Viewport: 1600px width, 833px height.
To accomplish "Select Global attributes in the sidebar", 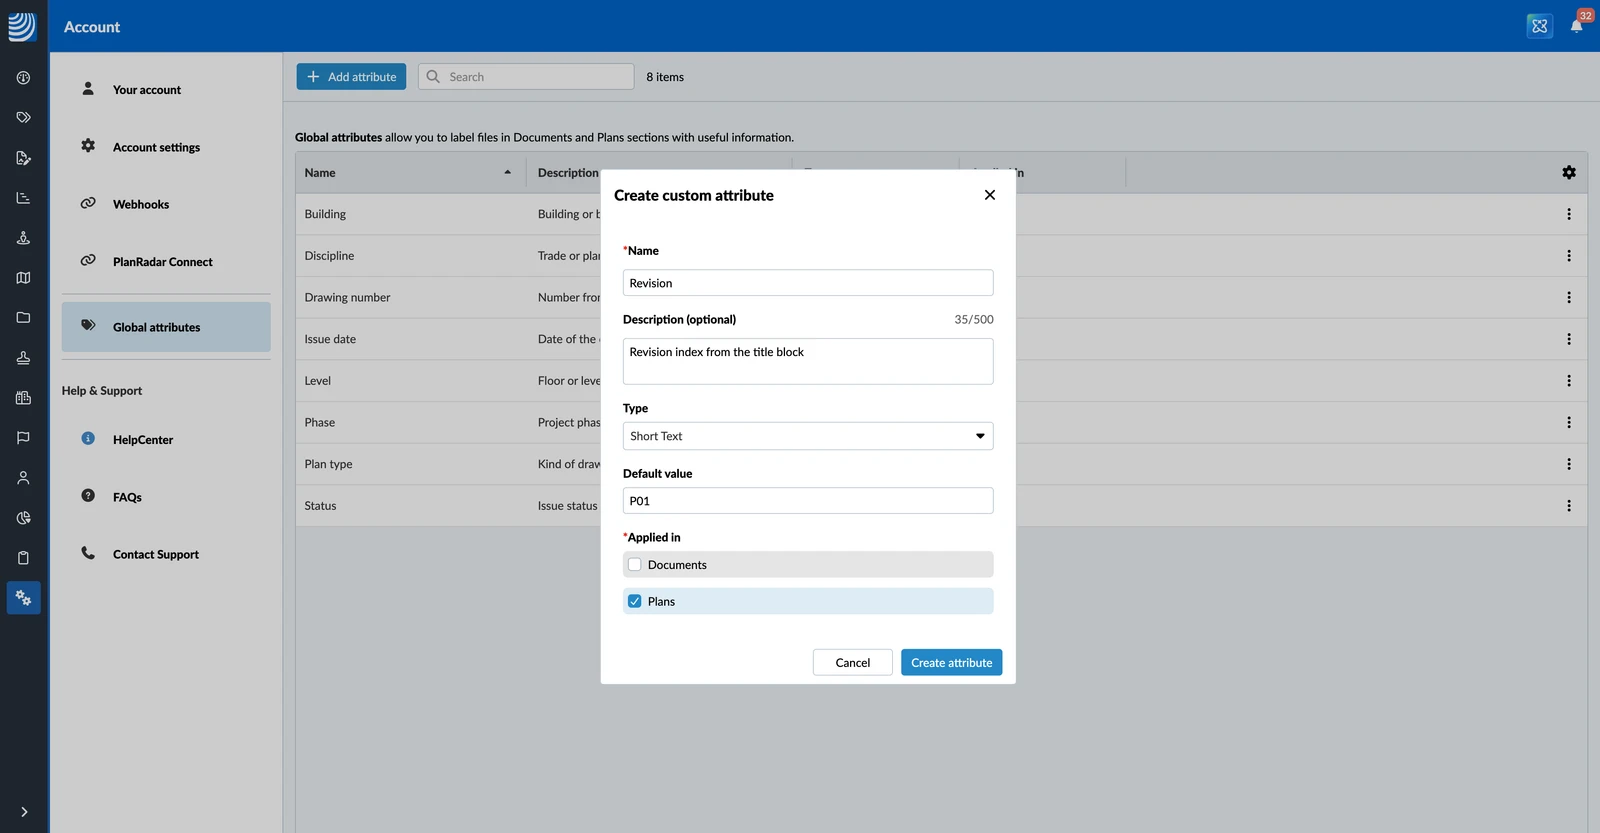I will [166, 327].
